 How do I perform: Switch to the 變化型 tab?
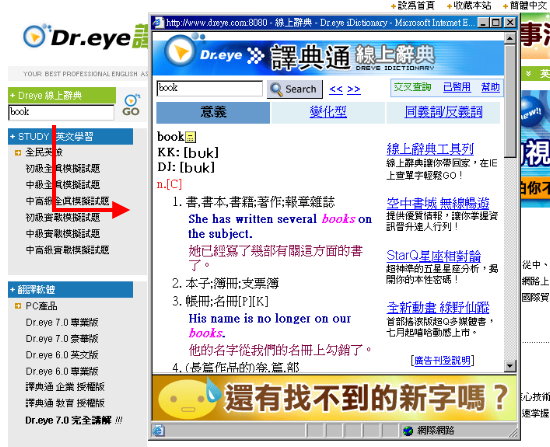[328, 112]
